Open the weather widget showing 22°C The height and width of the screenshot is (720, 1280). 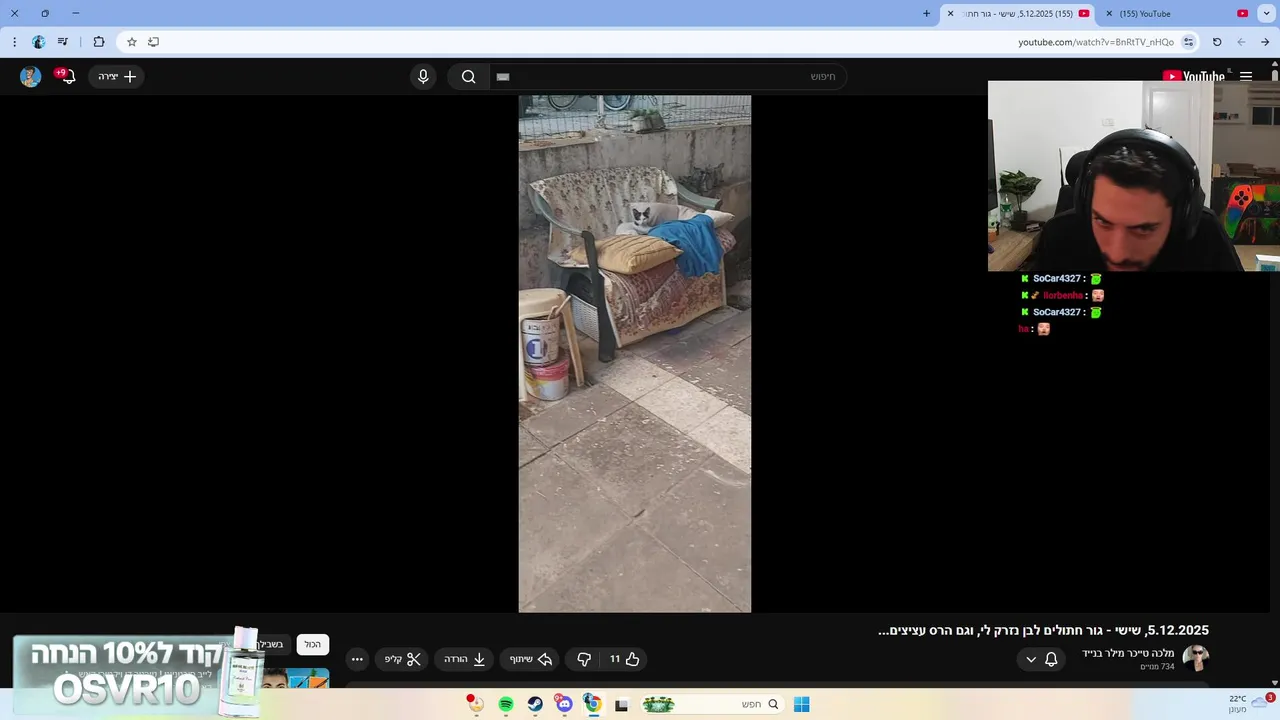1250,704
